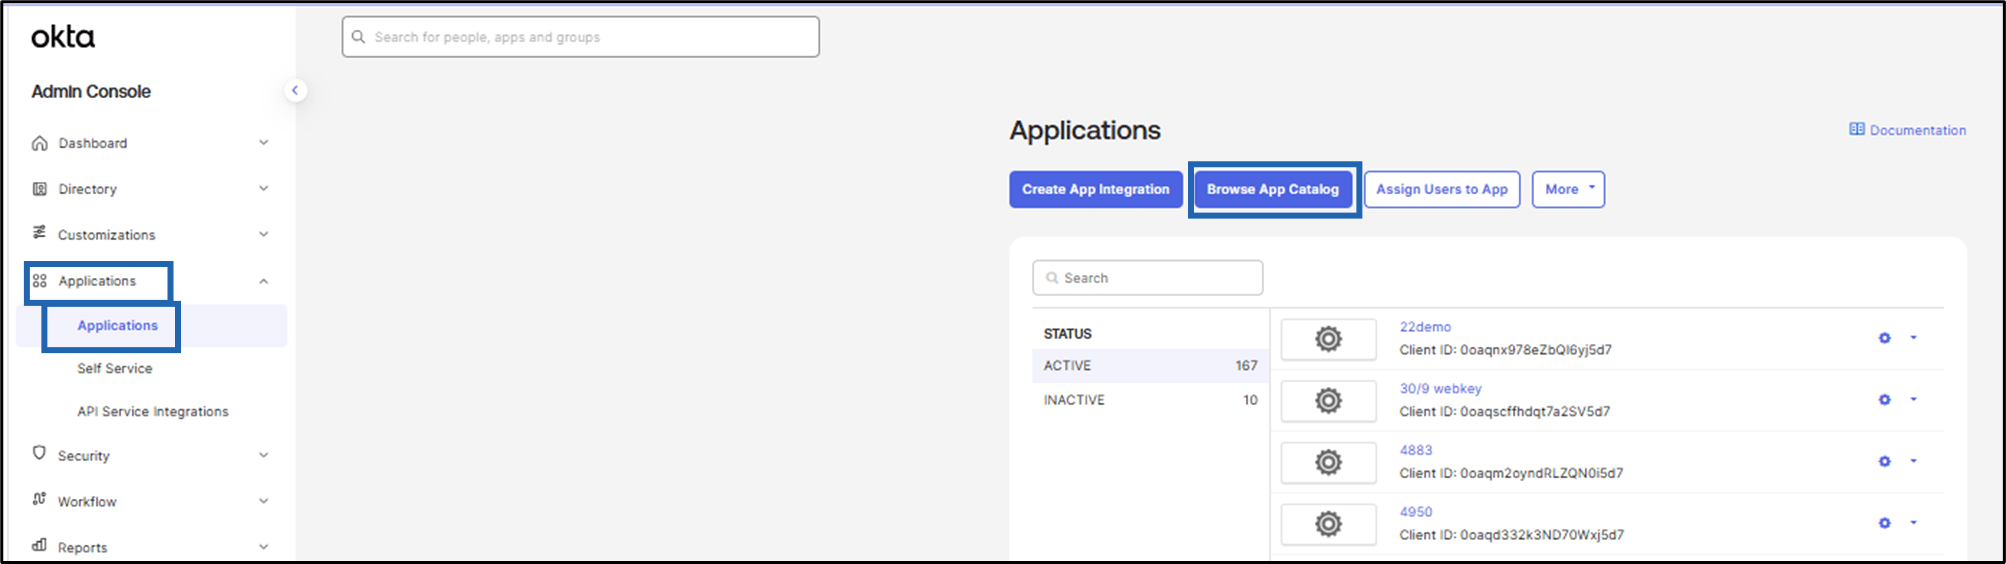The width and height of the screenshot is (2006, 564).
Task: Select Directory in the sidebar
Action: pyautogui.click(x=88, y=189)
